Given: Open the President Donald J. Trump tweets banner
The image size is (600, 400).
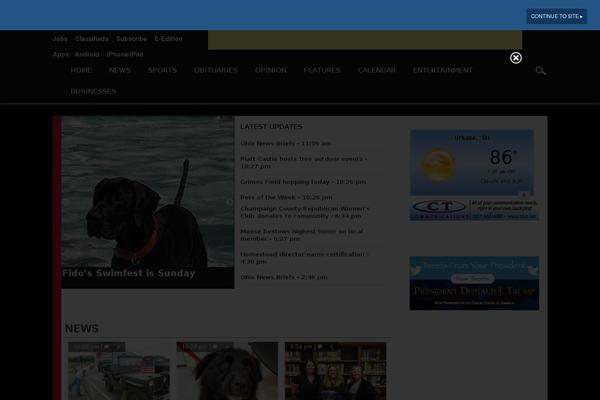Looking at the screenshot, I should pyautogui.click(x=474, y=283).
